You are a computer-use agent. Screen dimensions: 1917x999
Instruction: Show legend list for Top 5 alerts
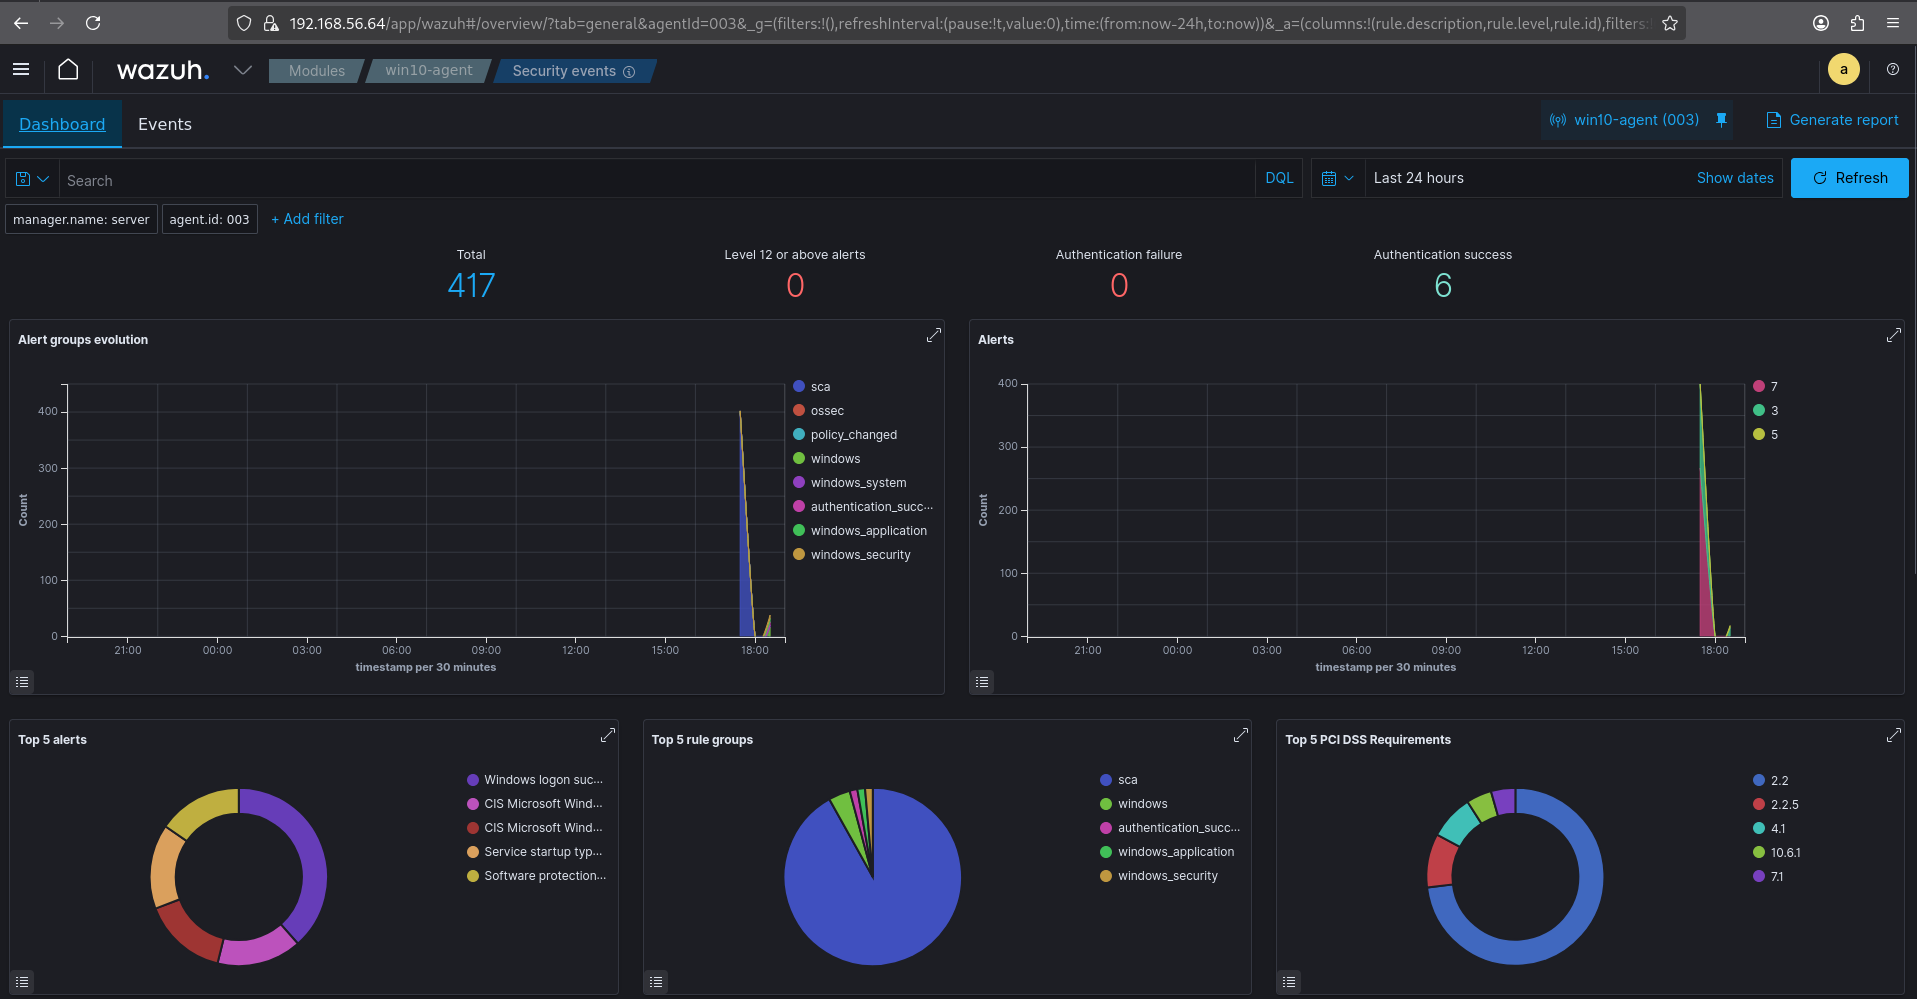click(x=22, y=982)
